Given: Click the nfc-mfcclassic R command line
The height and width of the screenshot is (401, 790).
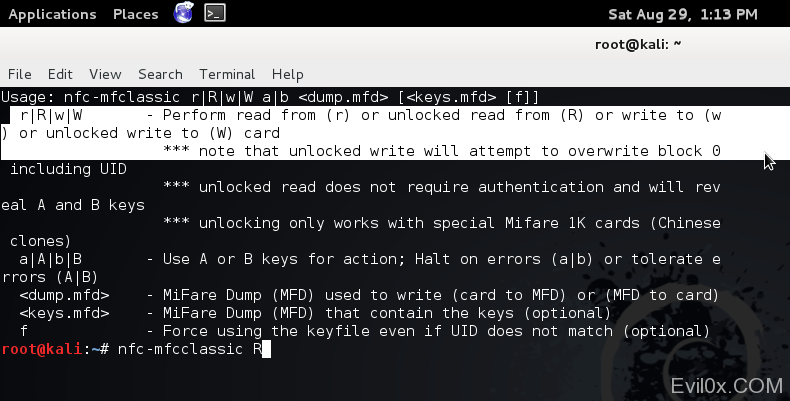Looking at the screenshot, I should 188,349.
